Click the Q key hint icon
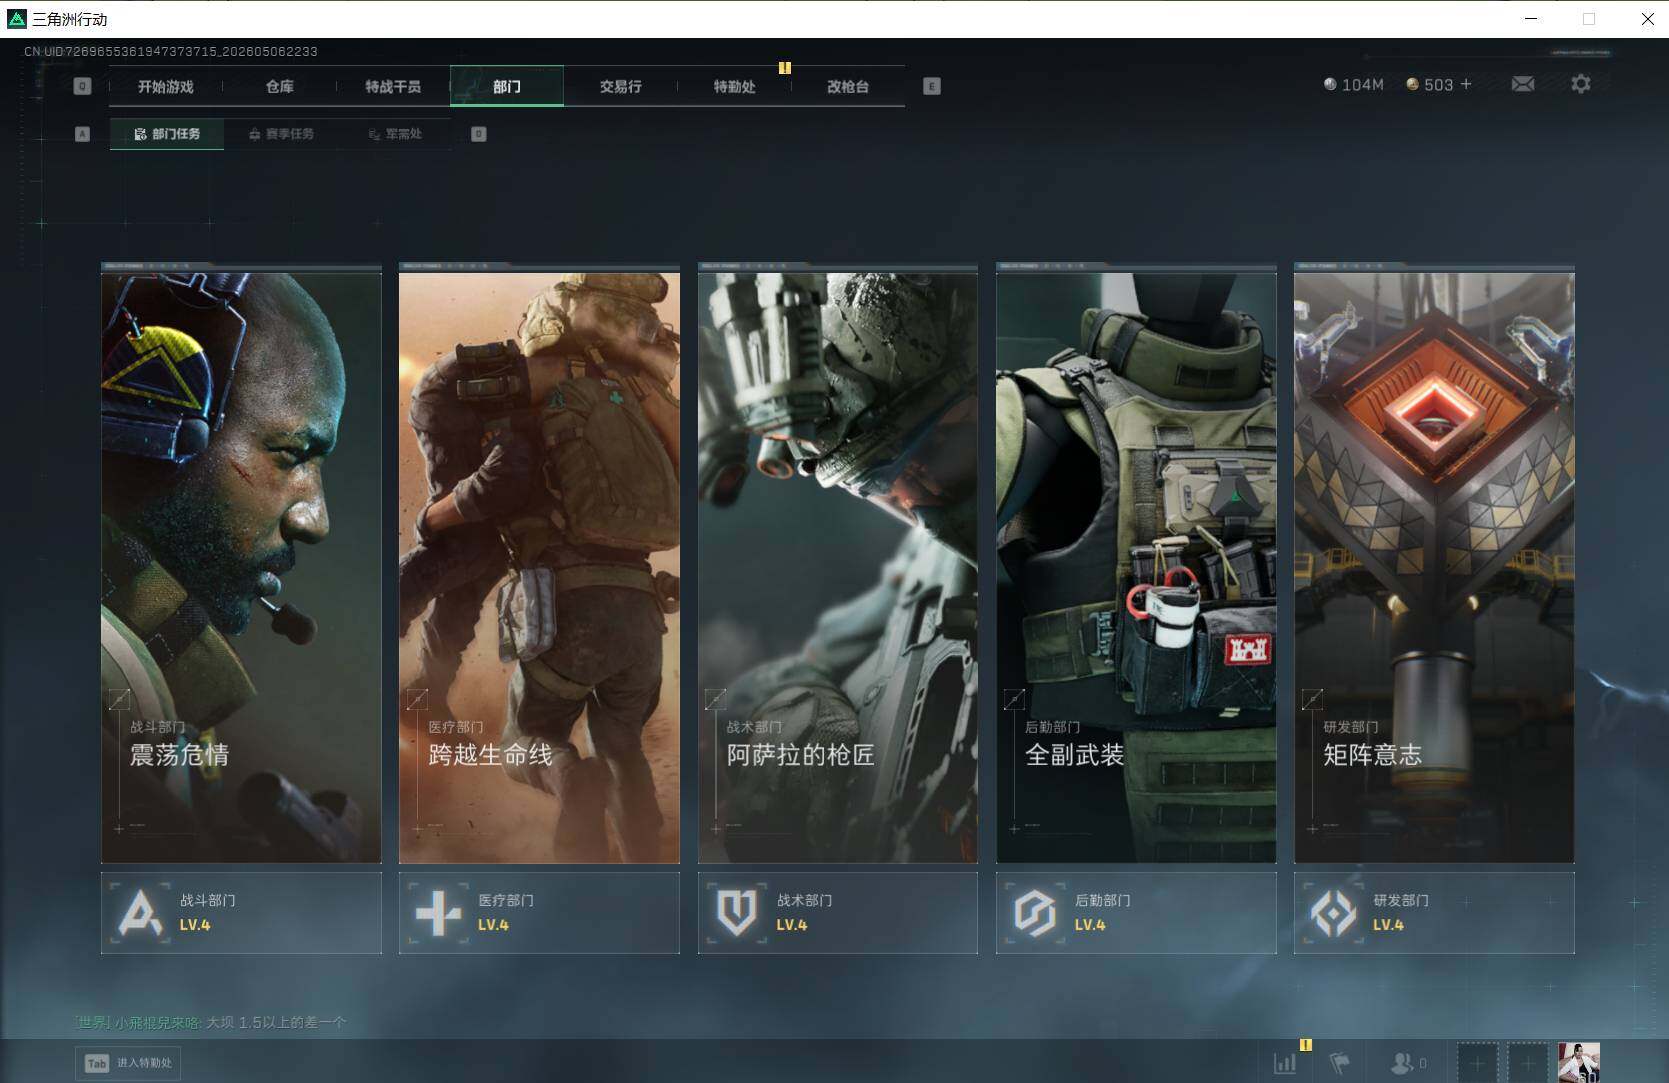The image size is (1669, 1083). [82, 86]
